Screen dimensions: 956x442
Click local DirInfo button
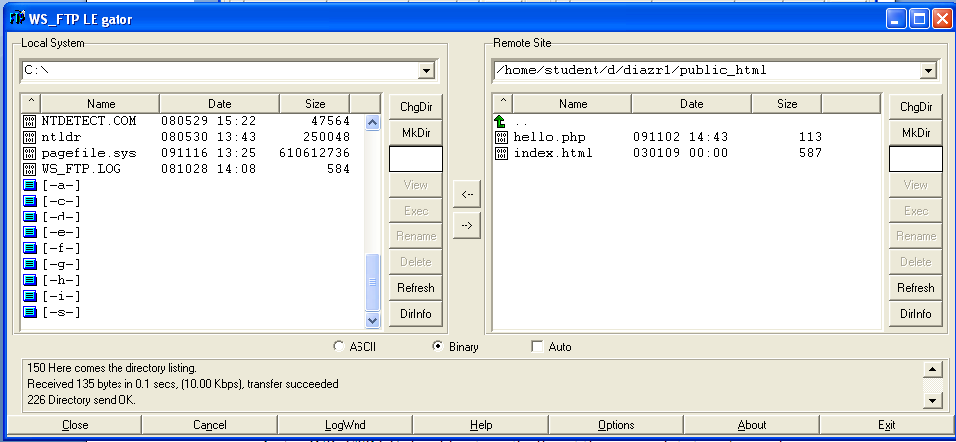416,313
